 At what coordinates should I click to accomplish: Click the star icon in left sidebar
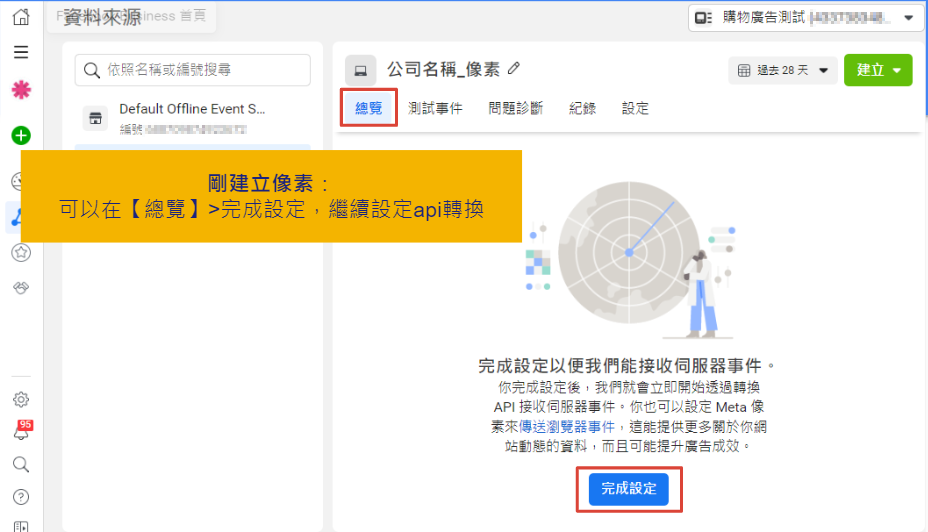[x=21, y=253]
